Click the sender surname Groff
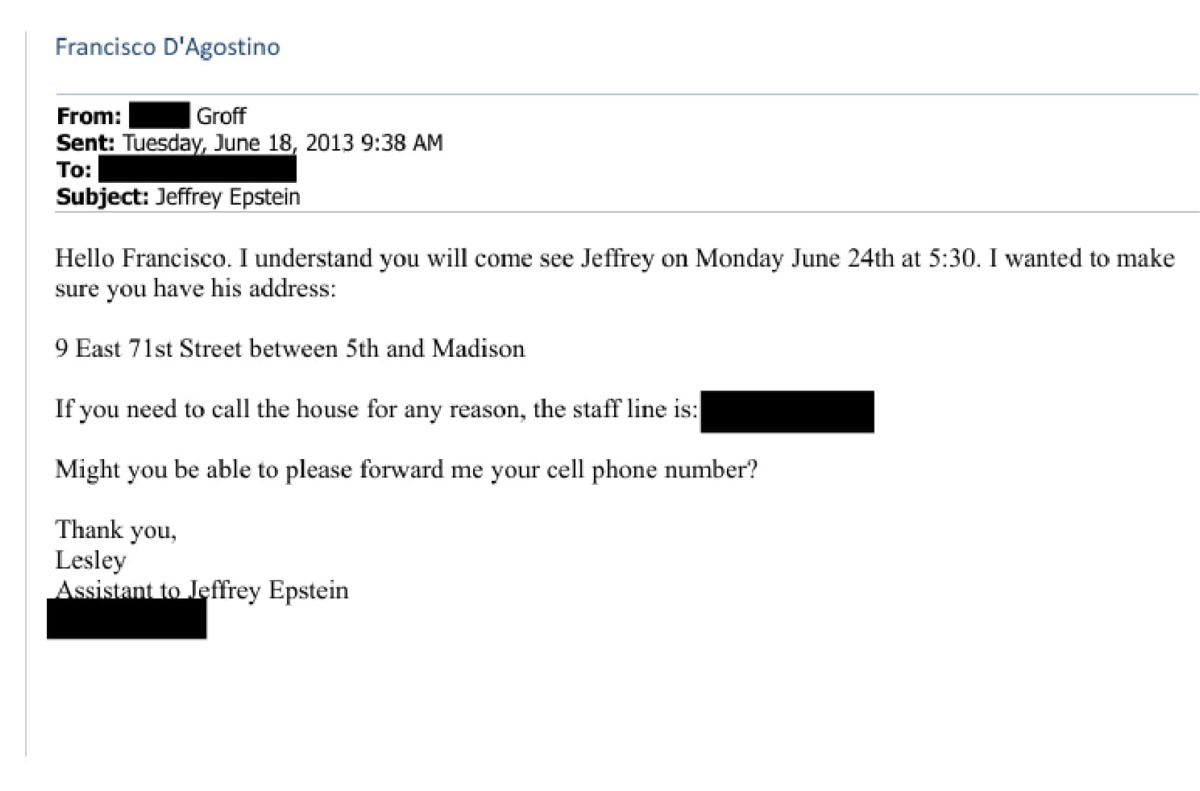This screenshot has width=1200, height=791. tap(221, 116)
